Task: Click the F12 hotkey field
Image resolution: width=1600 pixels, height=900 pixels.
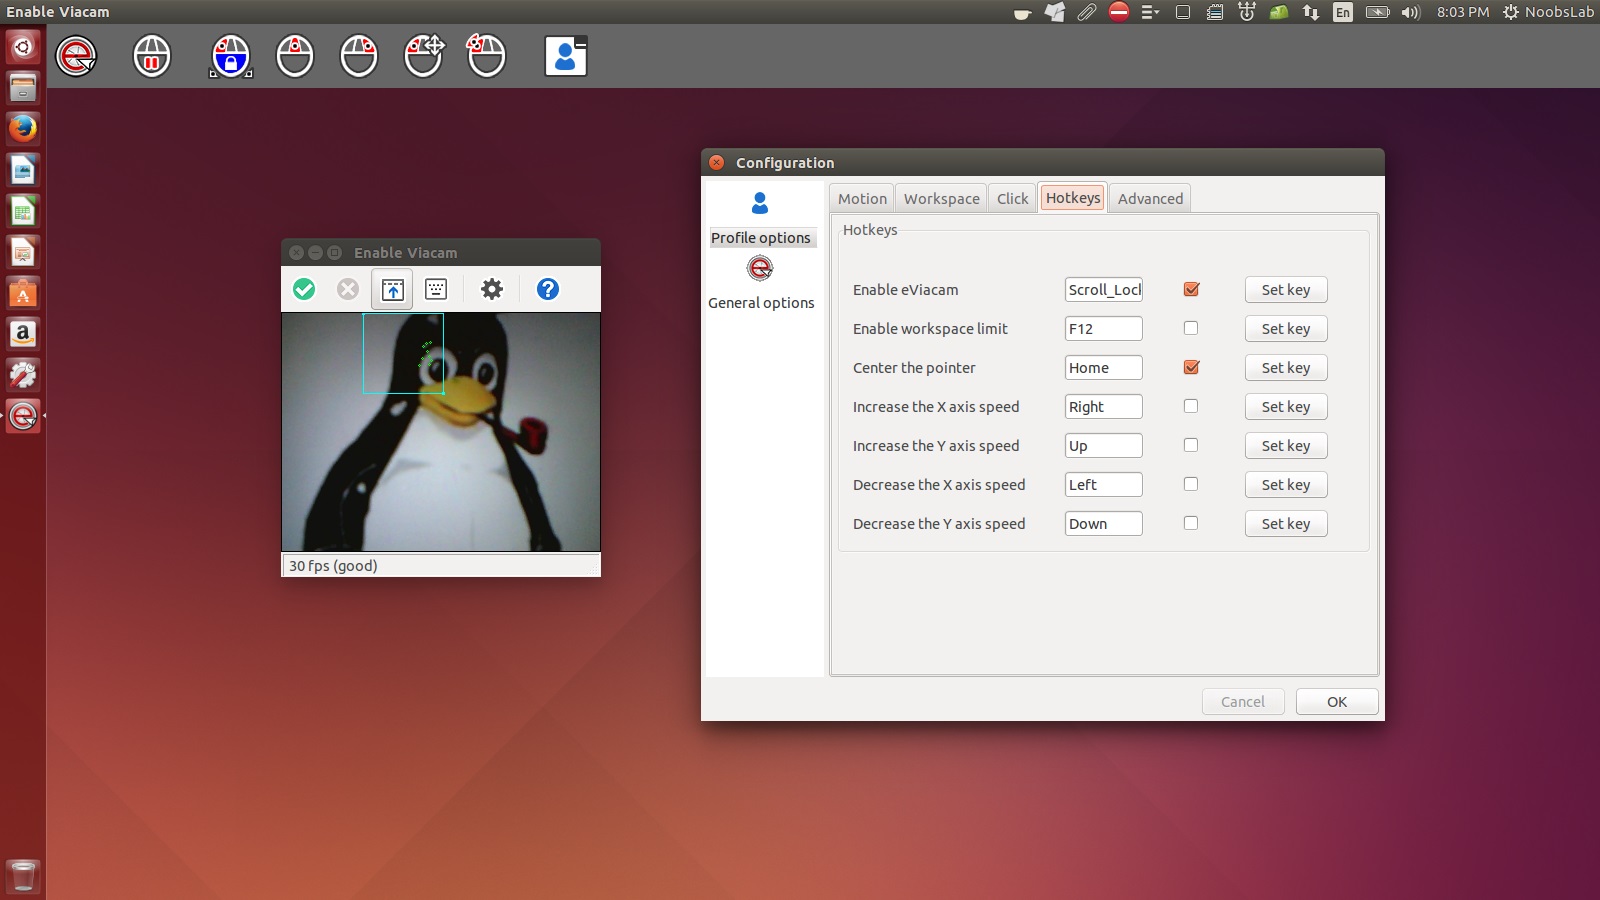Action: [x=1104, y=329]
